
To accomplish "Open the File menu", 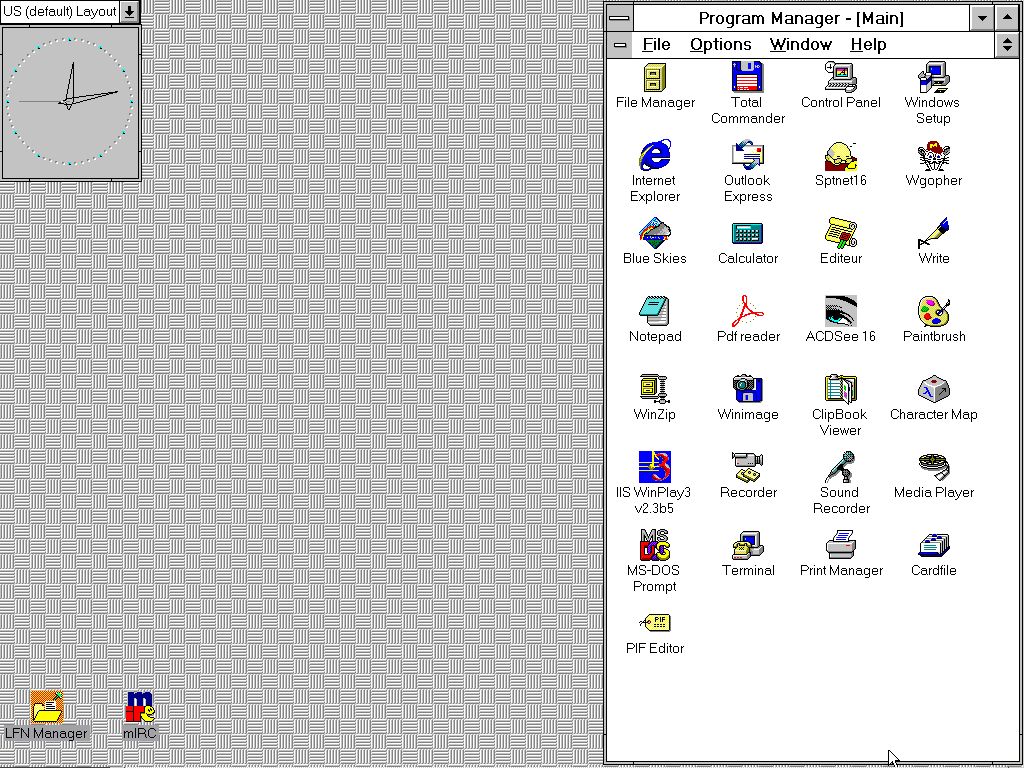I will 656,45.
